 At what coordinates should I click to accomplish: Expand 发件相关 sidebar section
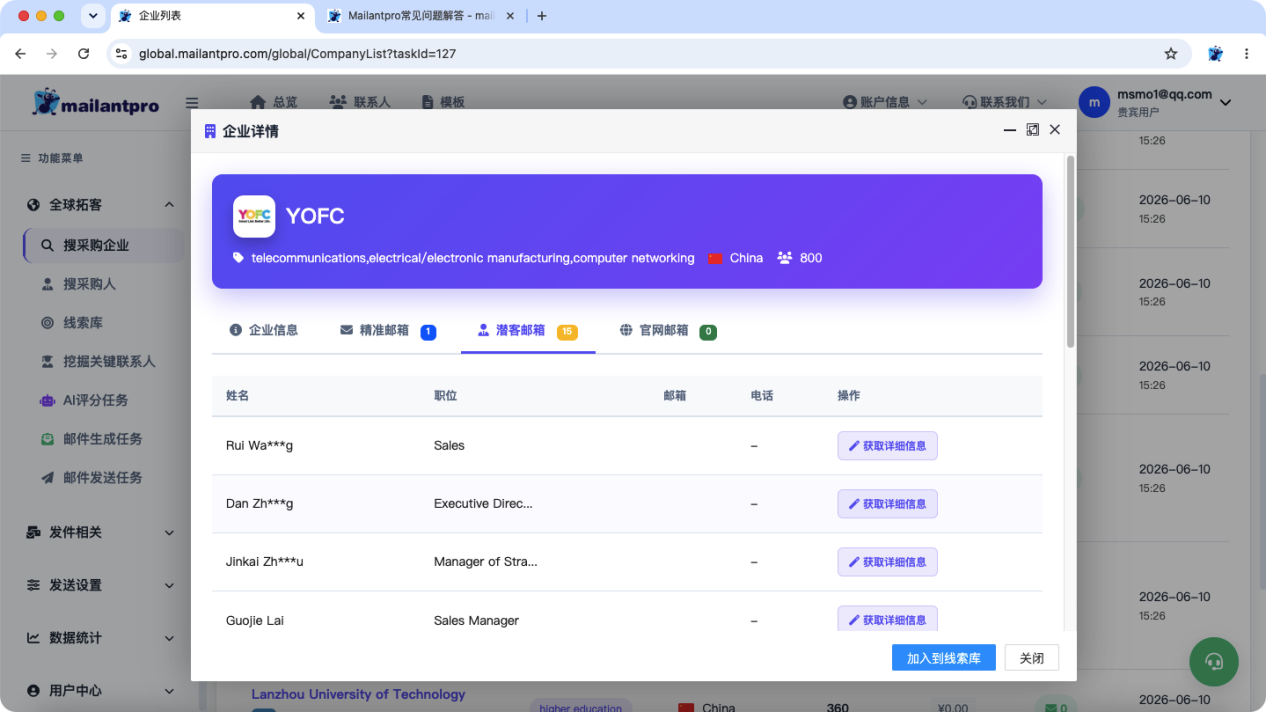click(x=100, y=533)
